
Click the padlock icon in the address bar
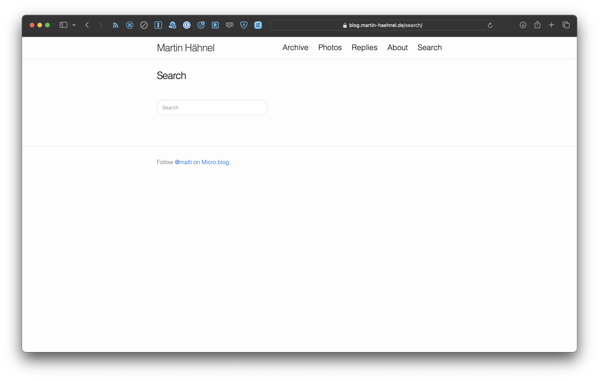(345, 25)
